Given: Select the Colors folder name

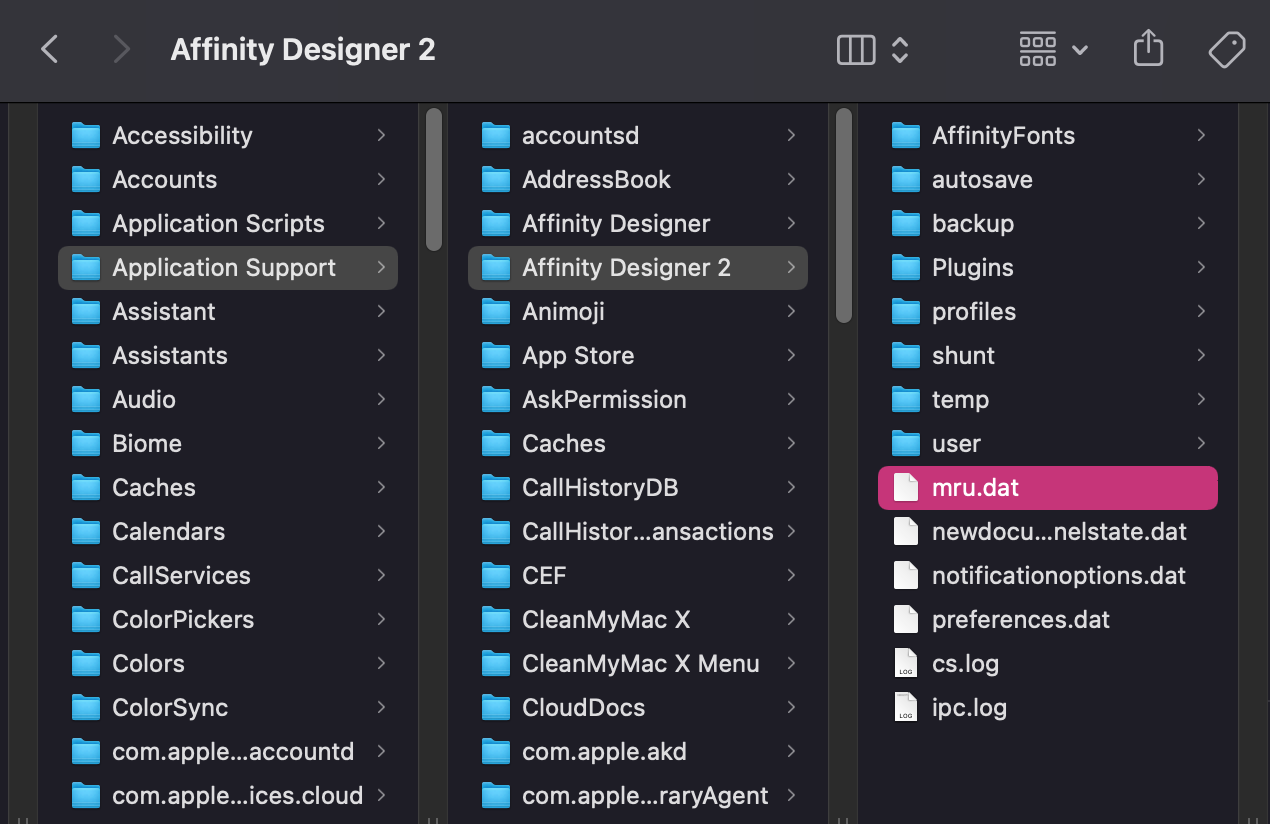Looking at the screenshot, I should coord(148,663).
